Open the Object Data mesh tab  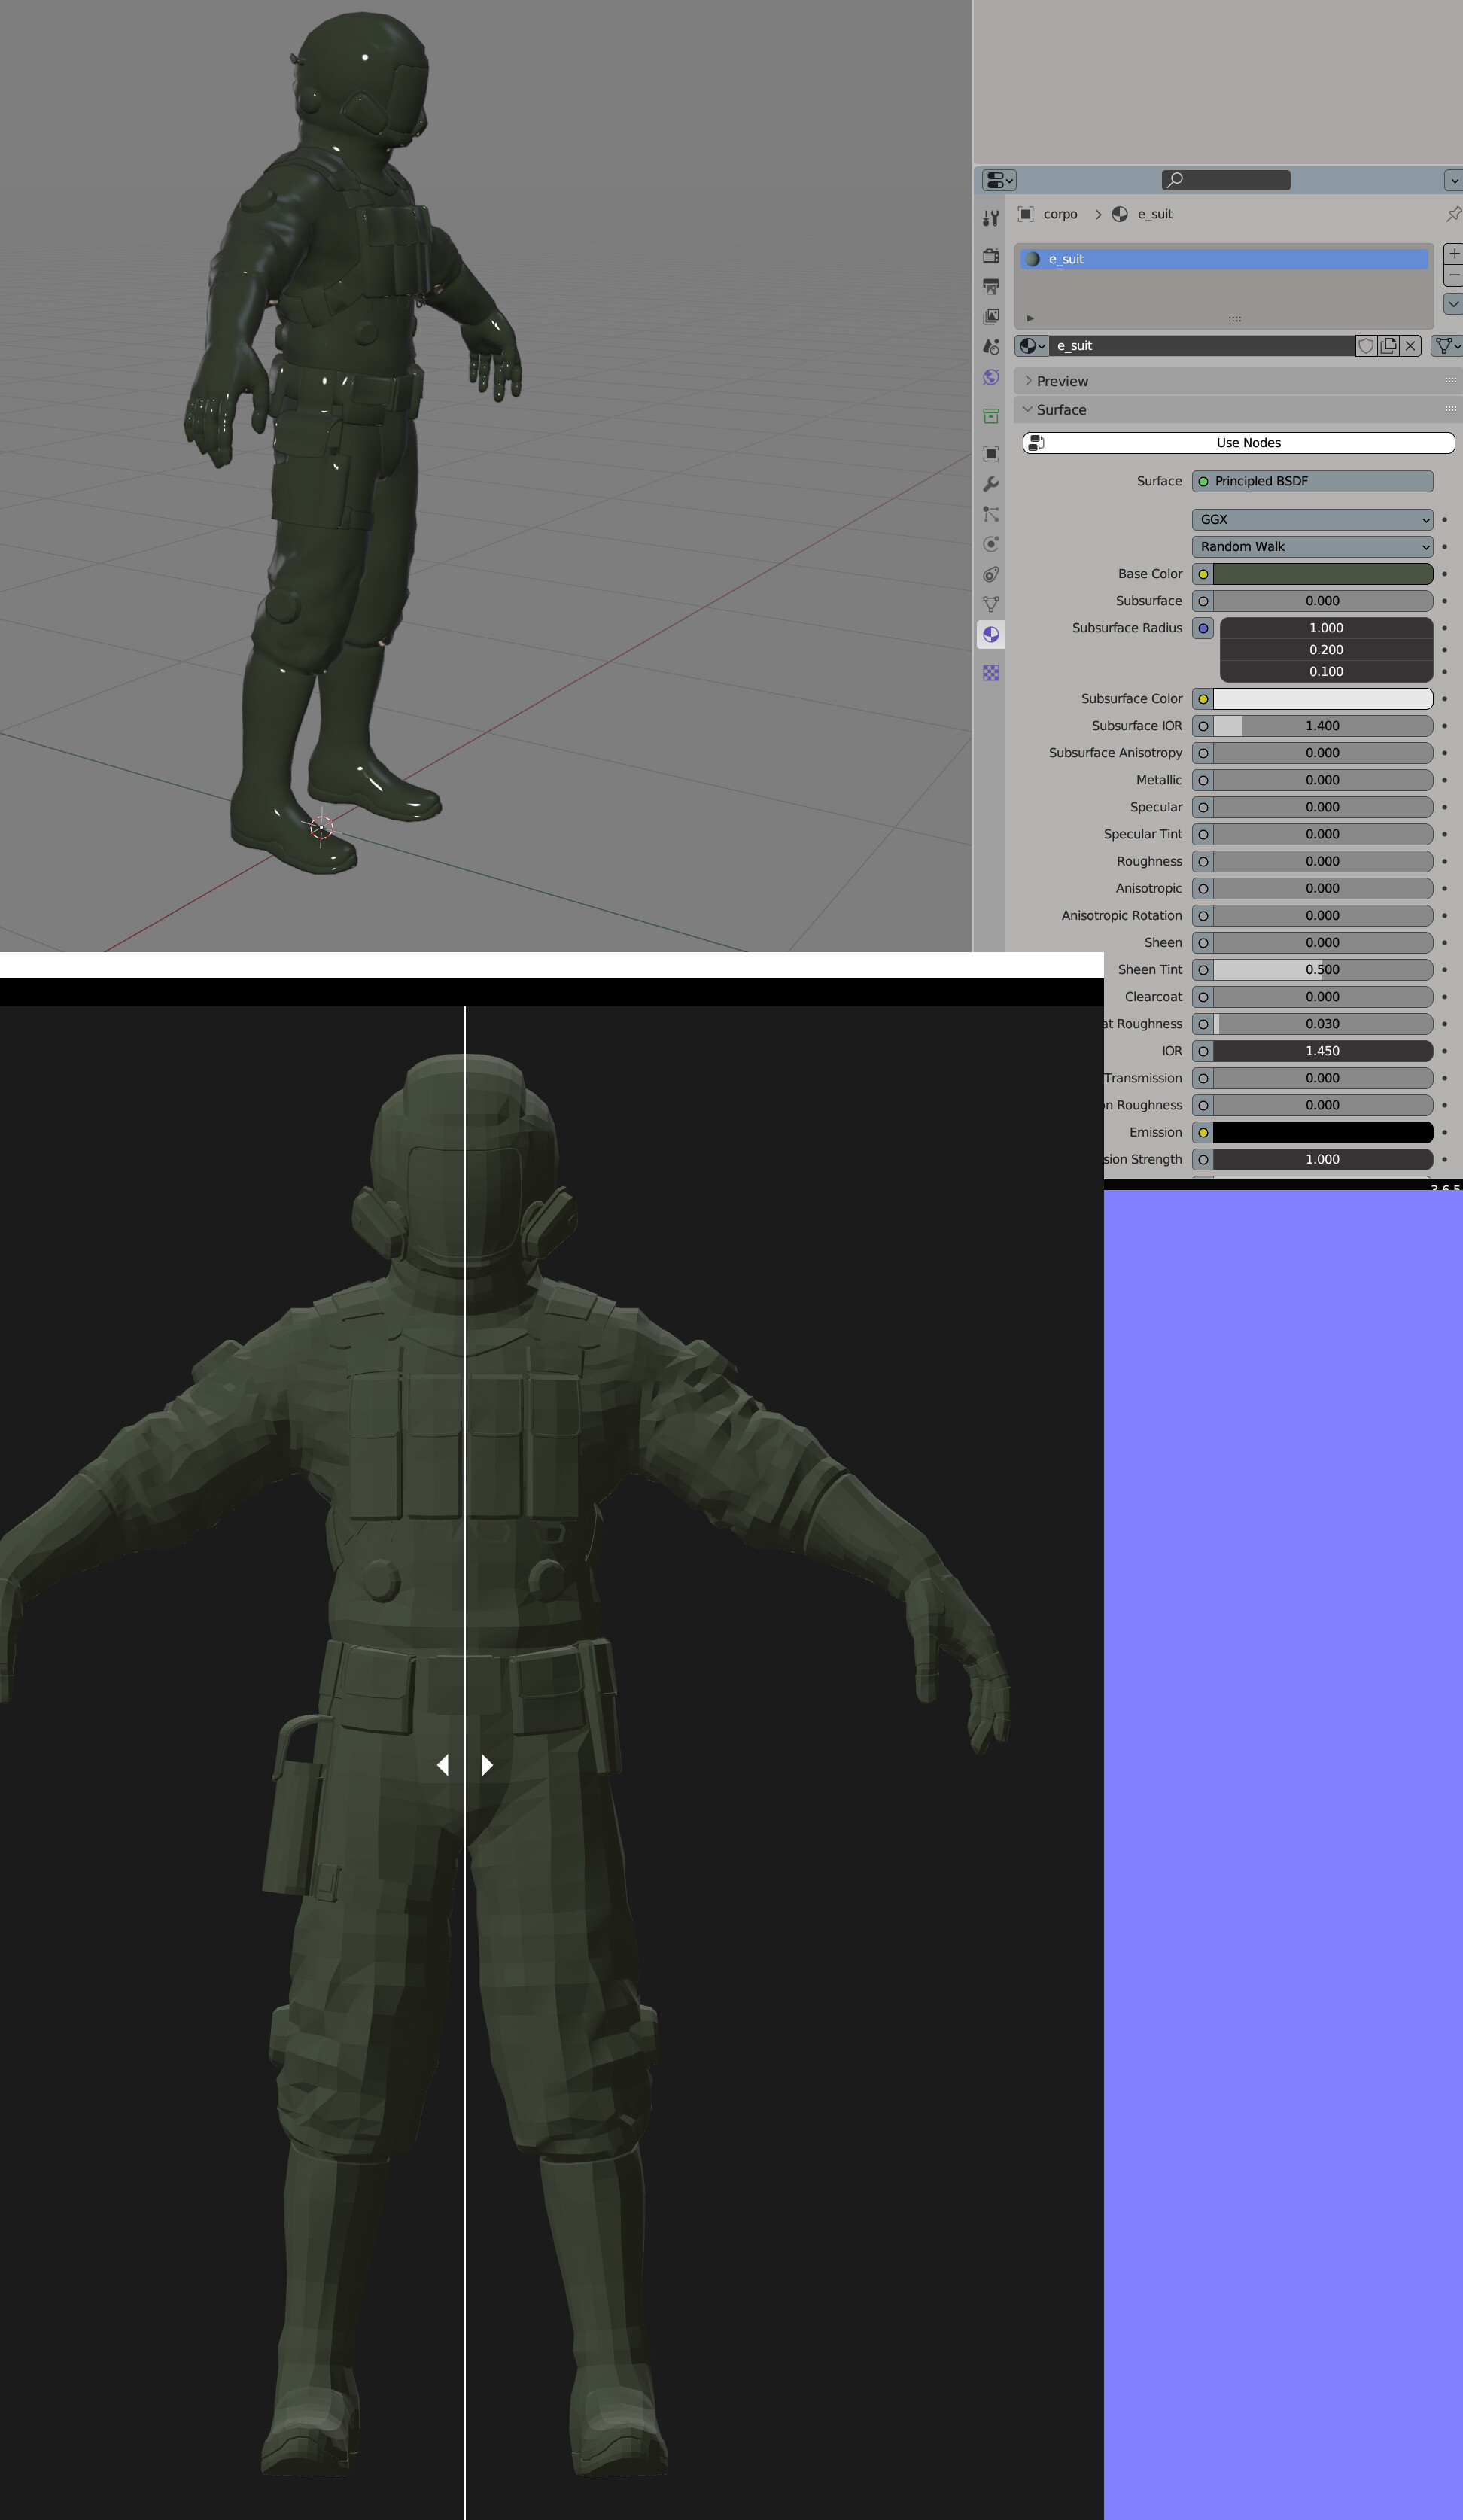tap(991, 604)
